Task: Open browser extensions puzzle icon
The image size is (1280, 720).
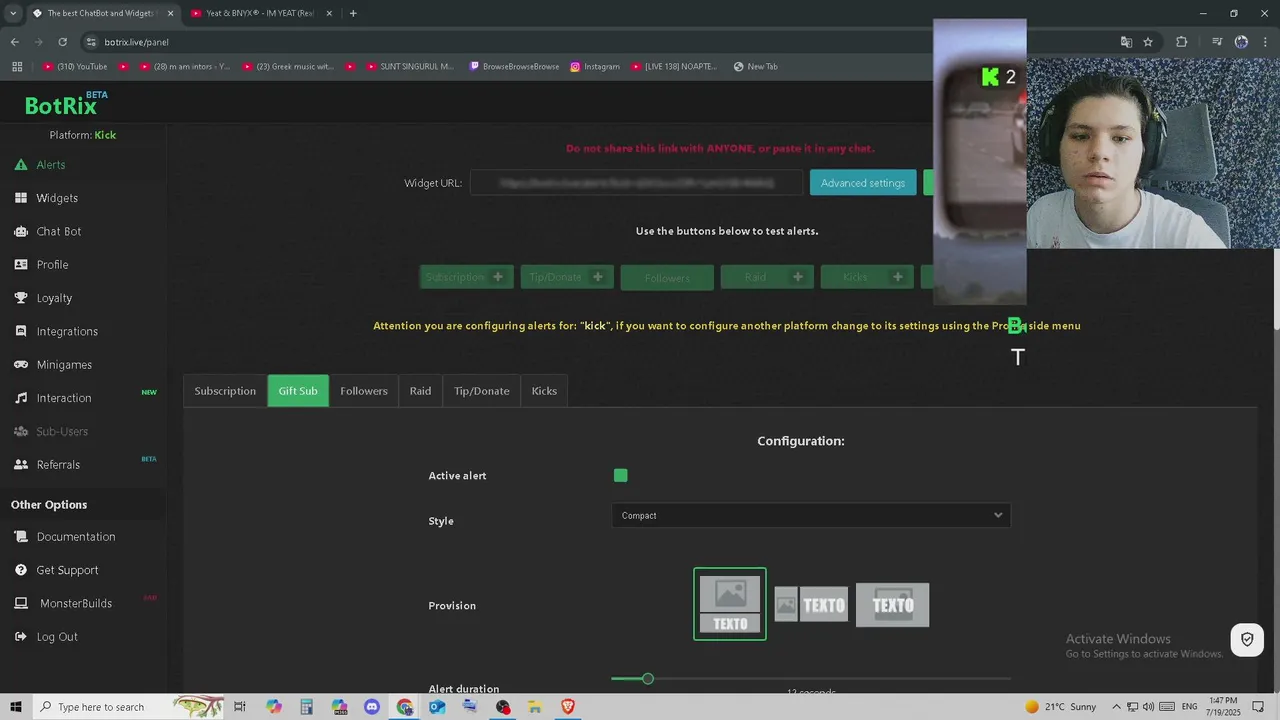Action: (1182, 42)
